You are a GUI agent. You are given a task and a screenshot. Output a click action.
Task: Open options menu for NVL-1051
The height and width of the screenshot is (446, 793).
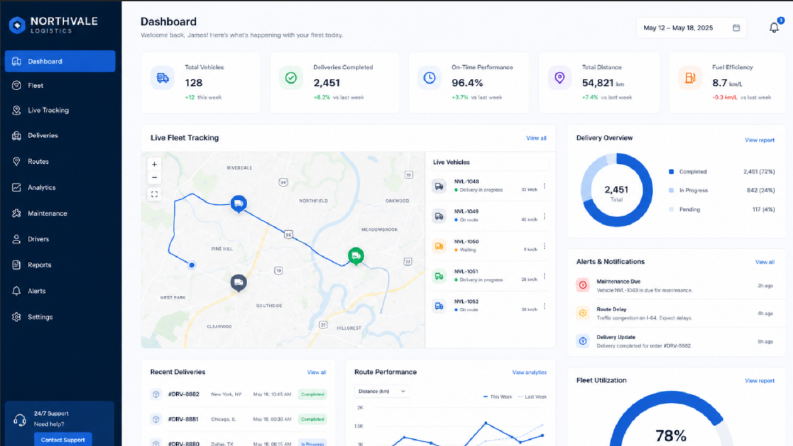tap(544, 276)
